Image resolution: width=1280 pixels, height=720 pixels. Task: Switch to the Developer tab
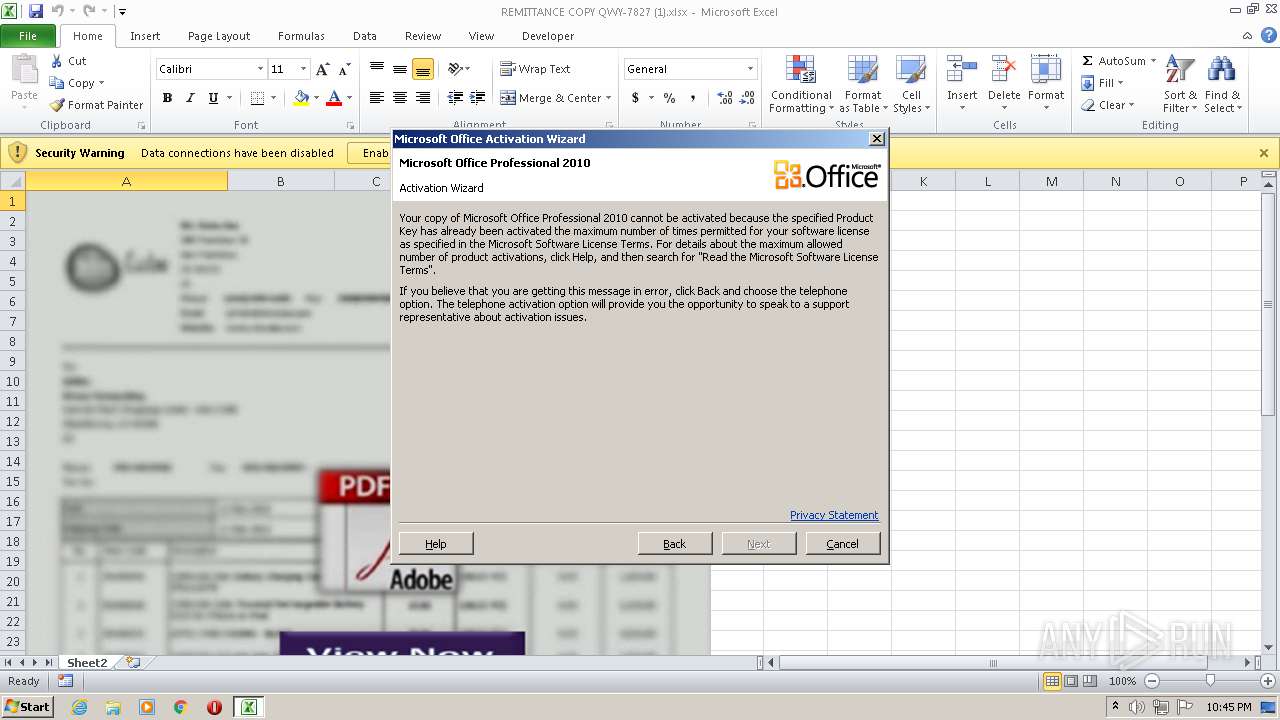click(x=548, y=36)
